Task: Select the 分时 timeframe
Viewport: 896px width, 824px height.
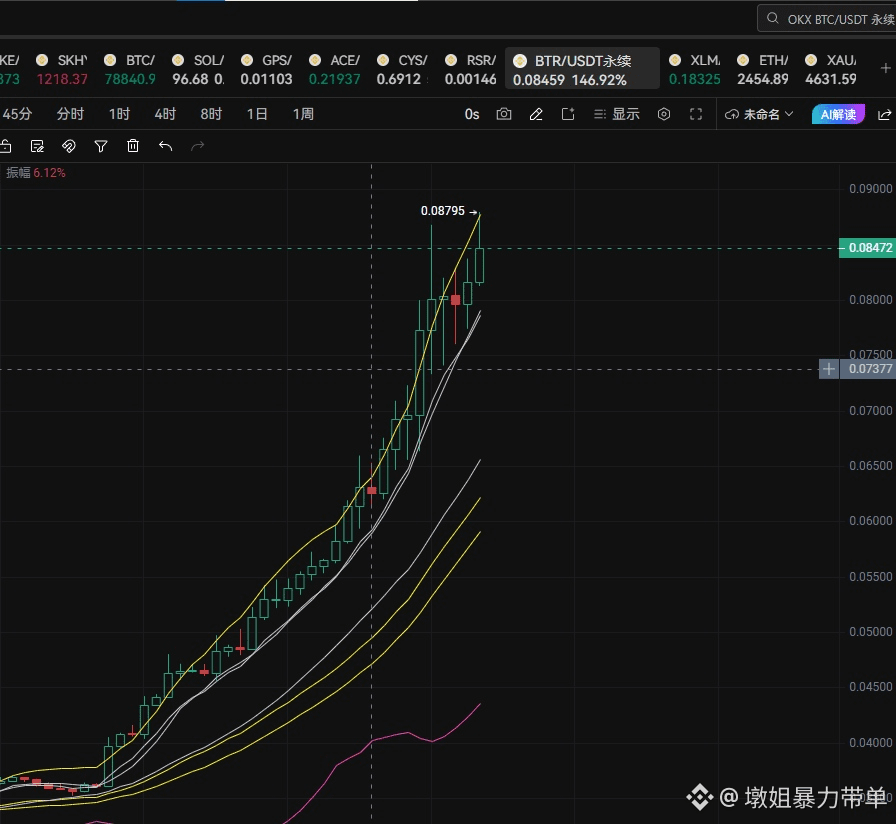Action: 70,114
